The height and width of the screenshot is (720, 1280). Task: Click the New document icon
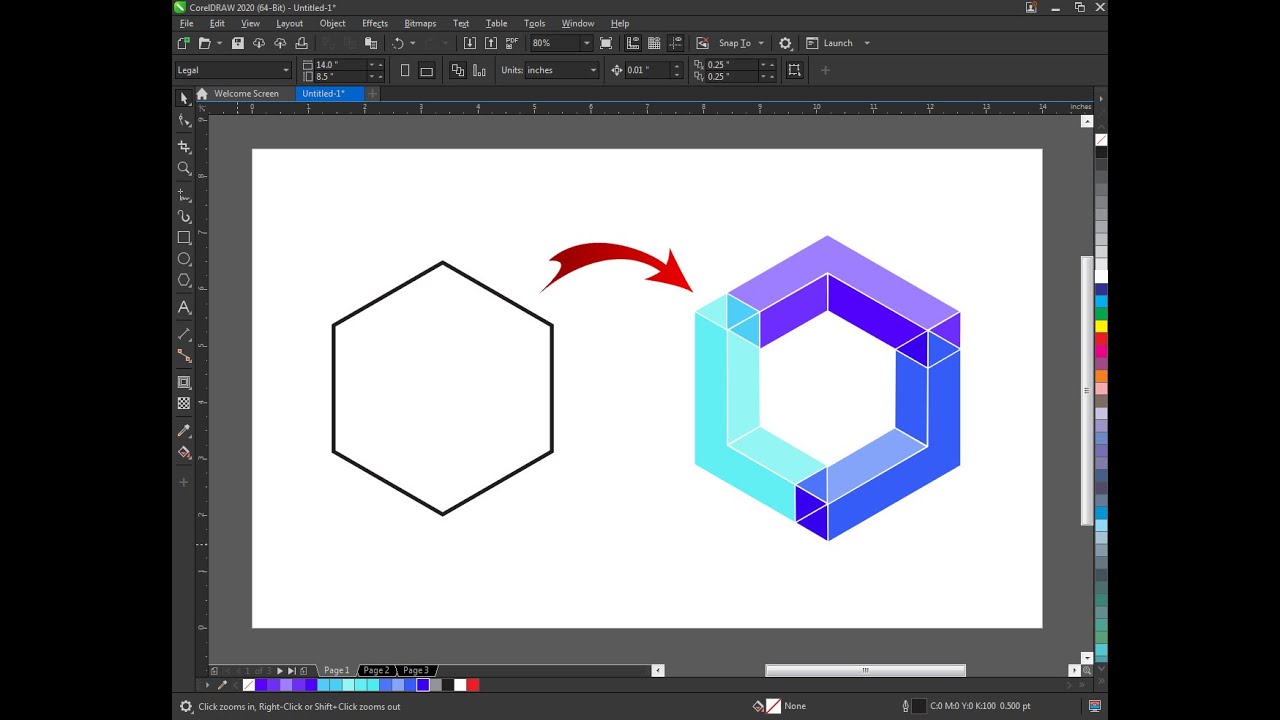[183, 43]
